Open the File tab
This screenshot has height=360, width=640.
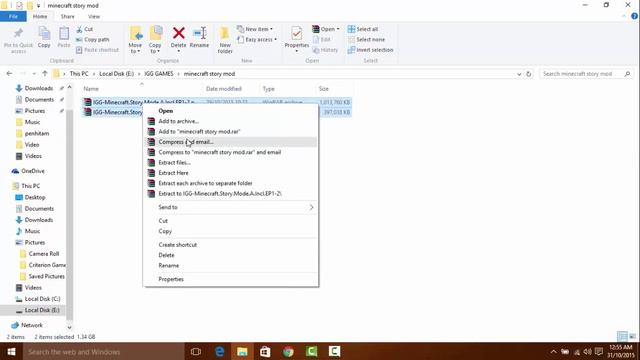(13, 16)
